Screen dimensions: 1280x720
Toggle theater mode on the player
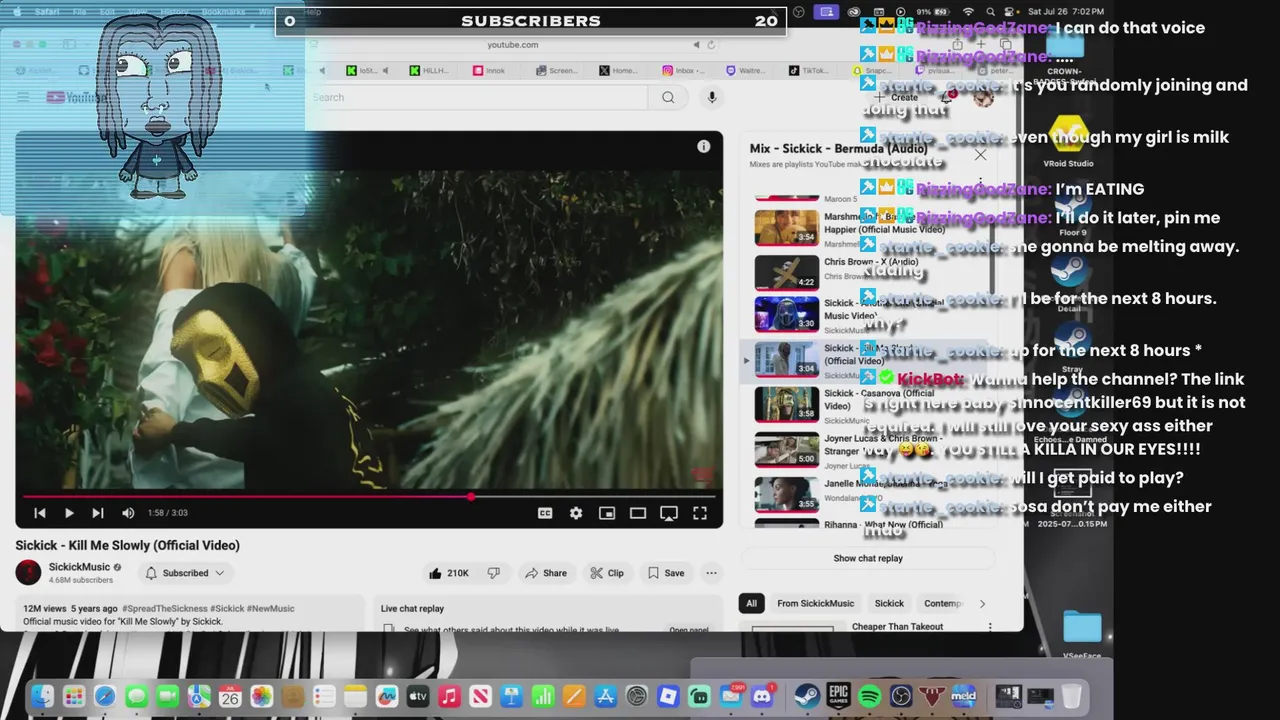tap(638, 513)
